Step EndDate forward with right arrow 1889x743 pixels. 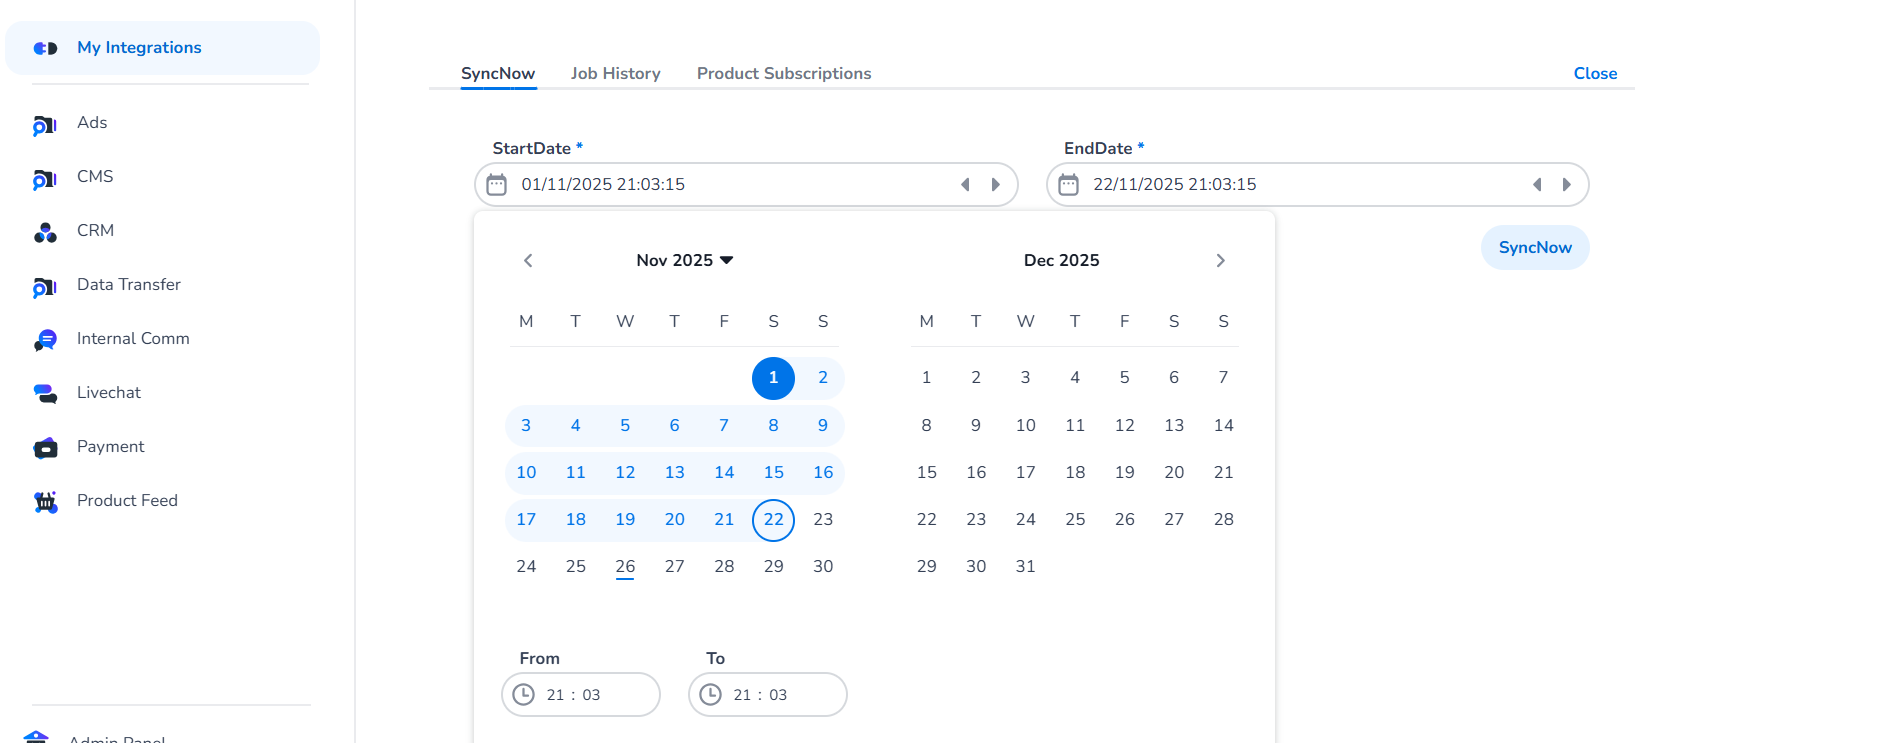[1567, 185]
